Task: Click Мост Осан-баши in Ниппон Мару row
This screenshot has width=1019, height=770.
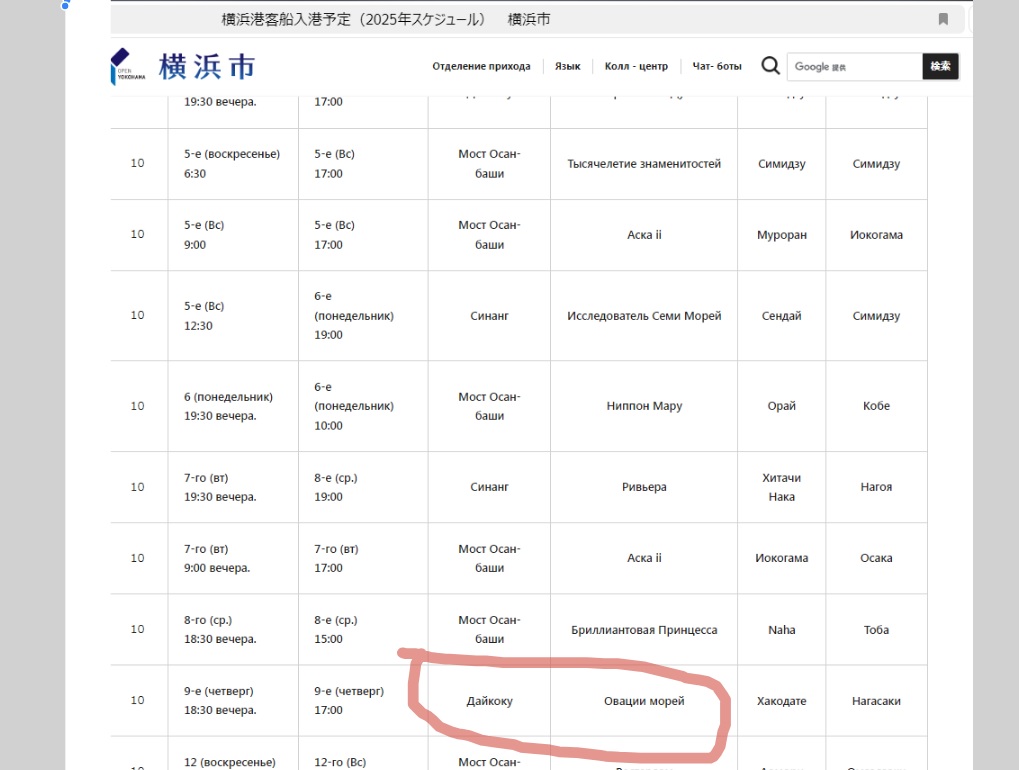Action: pyautogui.click(x=489, y=405)
